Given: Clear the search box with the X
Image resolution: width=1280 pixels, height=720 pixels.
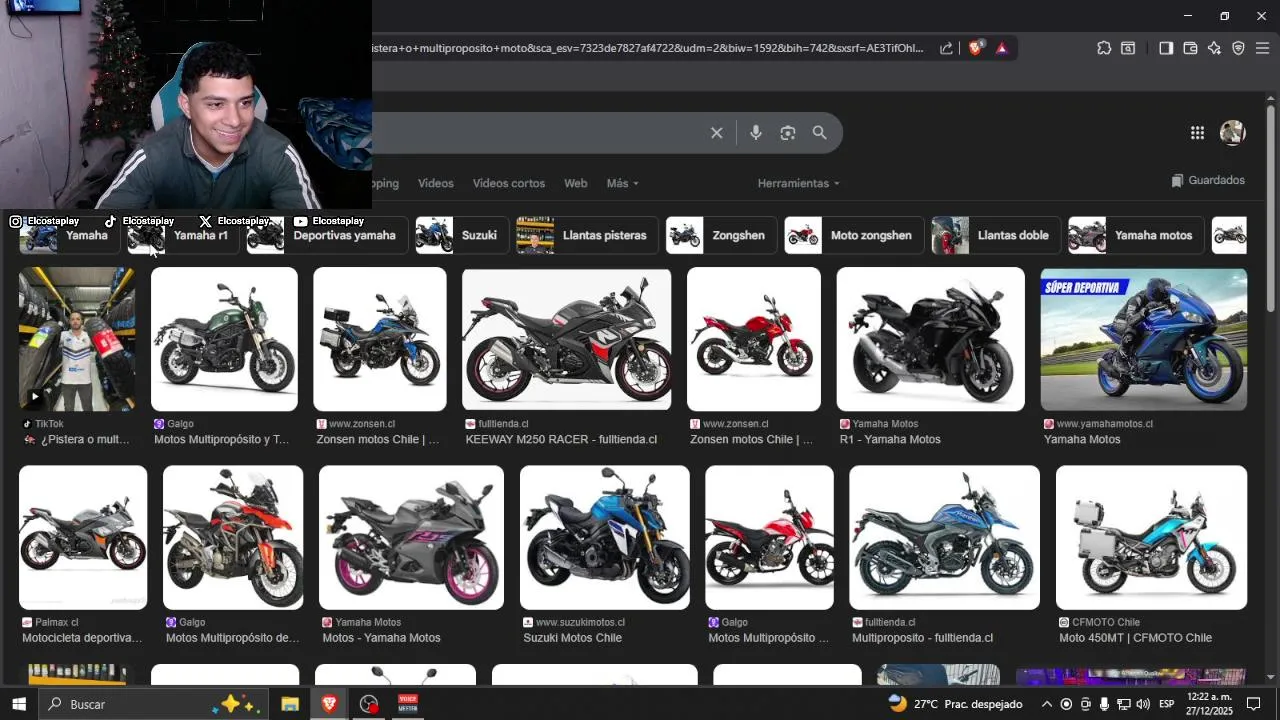Looking at the screenshot, I should (716, 133).
